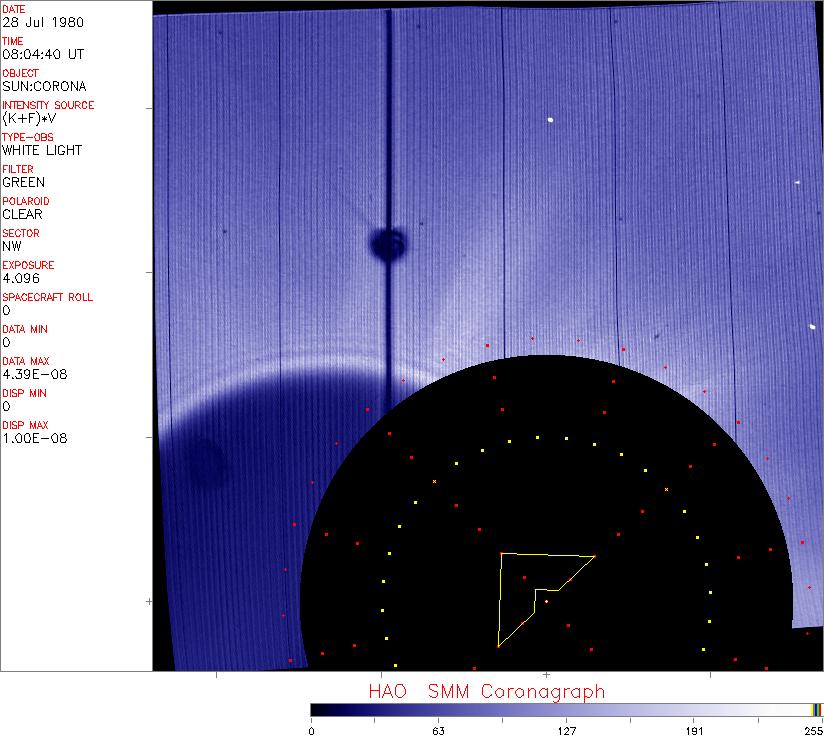This screenshot has width=824, height=736.
Task: Click the HAO SMM Coronagraph title
Action: 487,692
